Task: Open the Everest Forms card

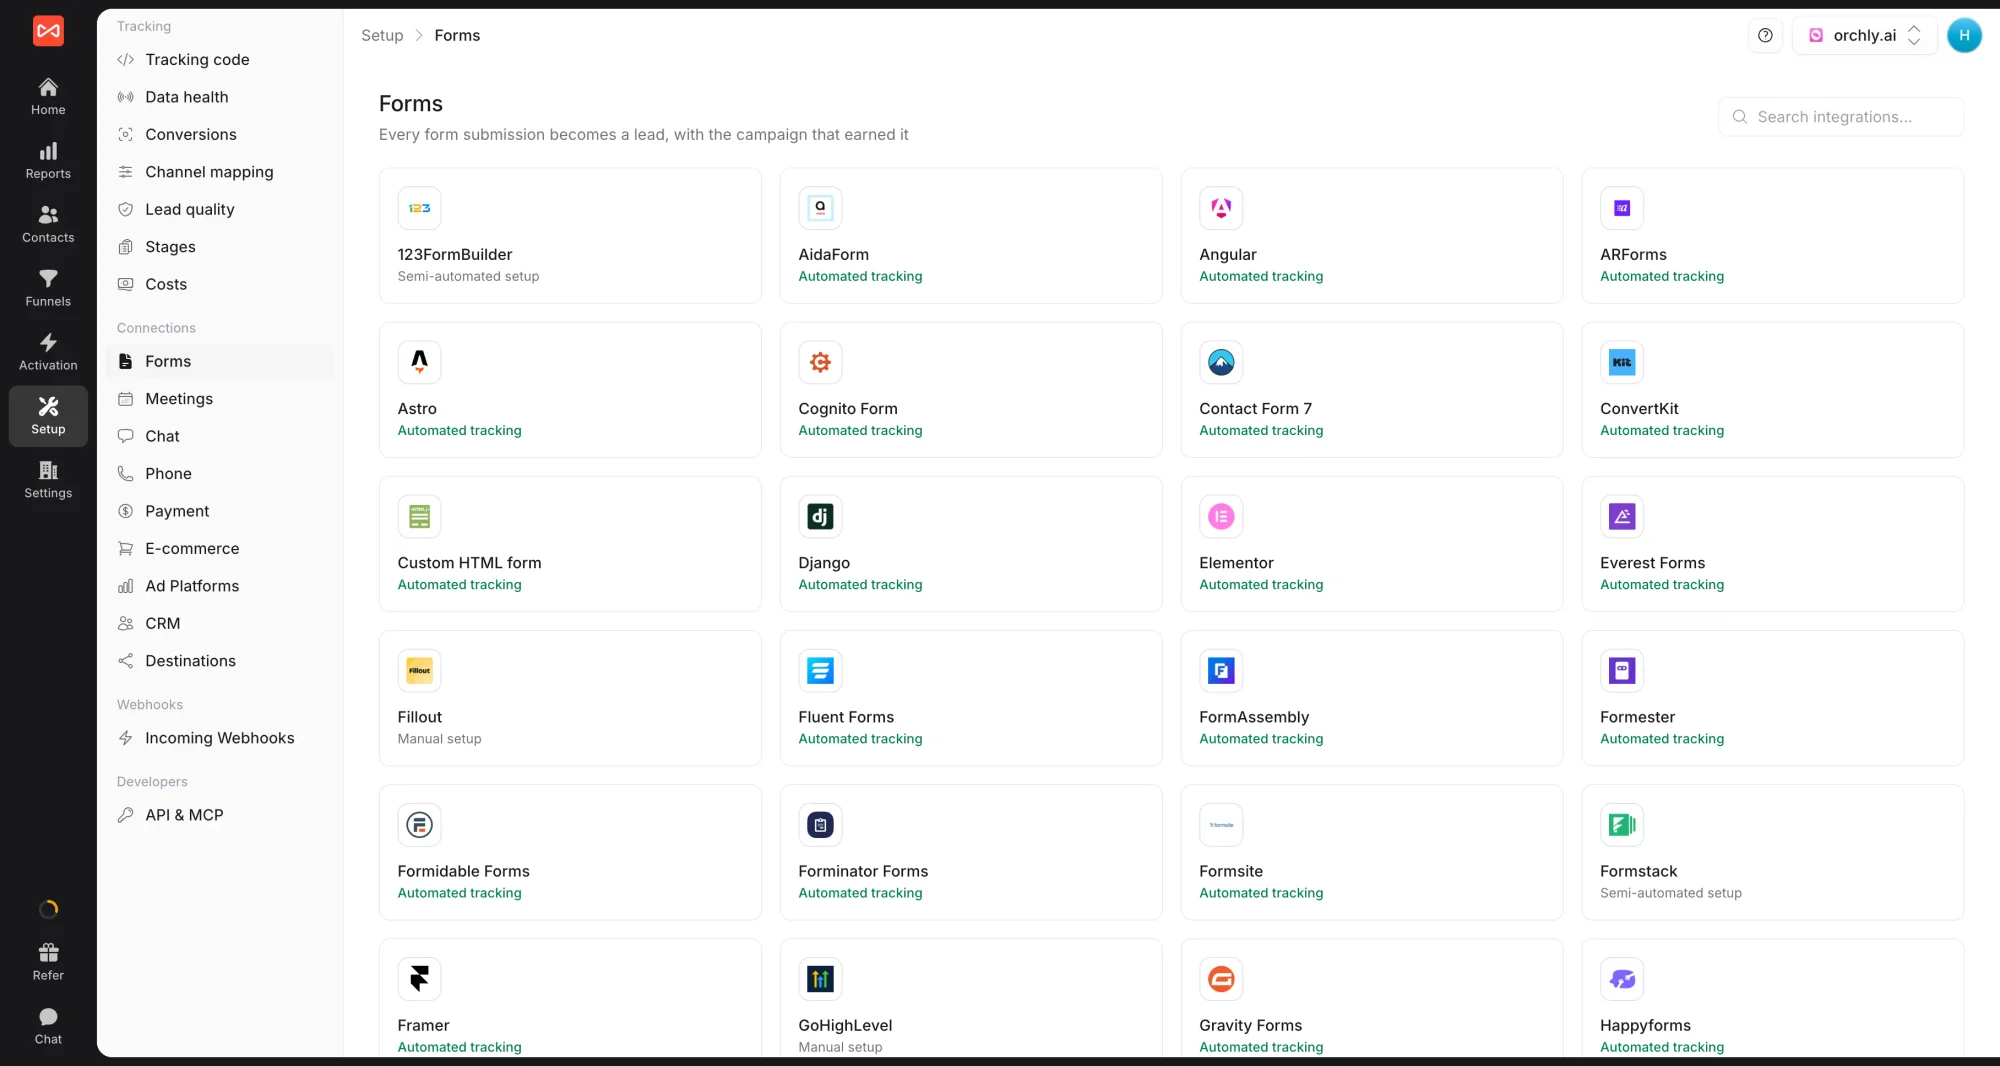Action: click(1773, 544)
